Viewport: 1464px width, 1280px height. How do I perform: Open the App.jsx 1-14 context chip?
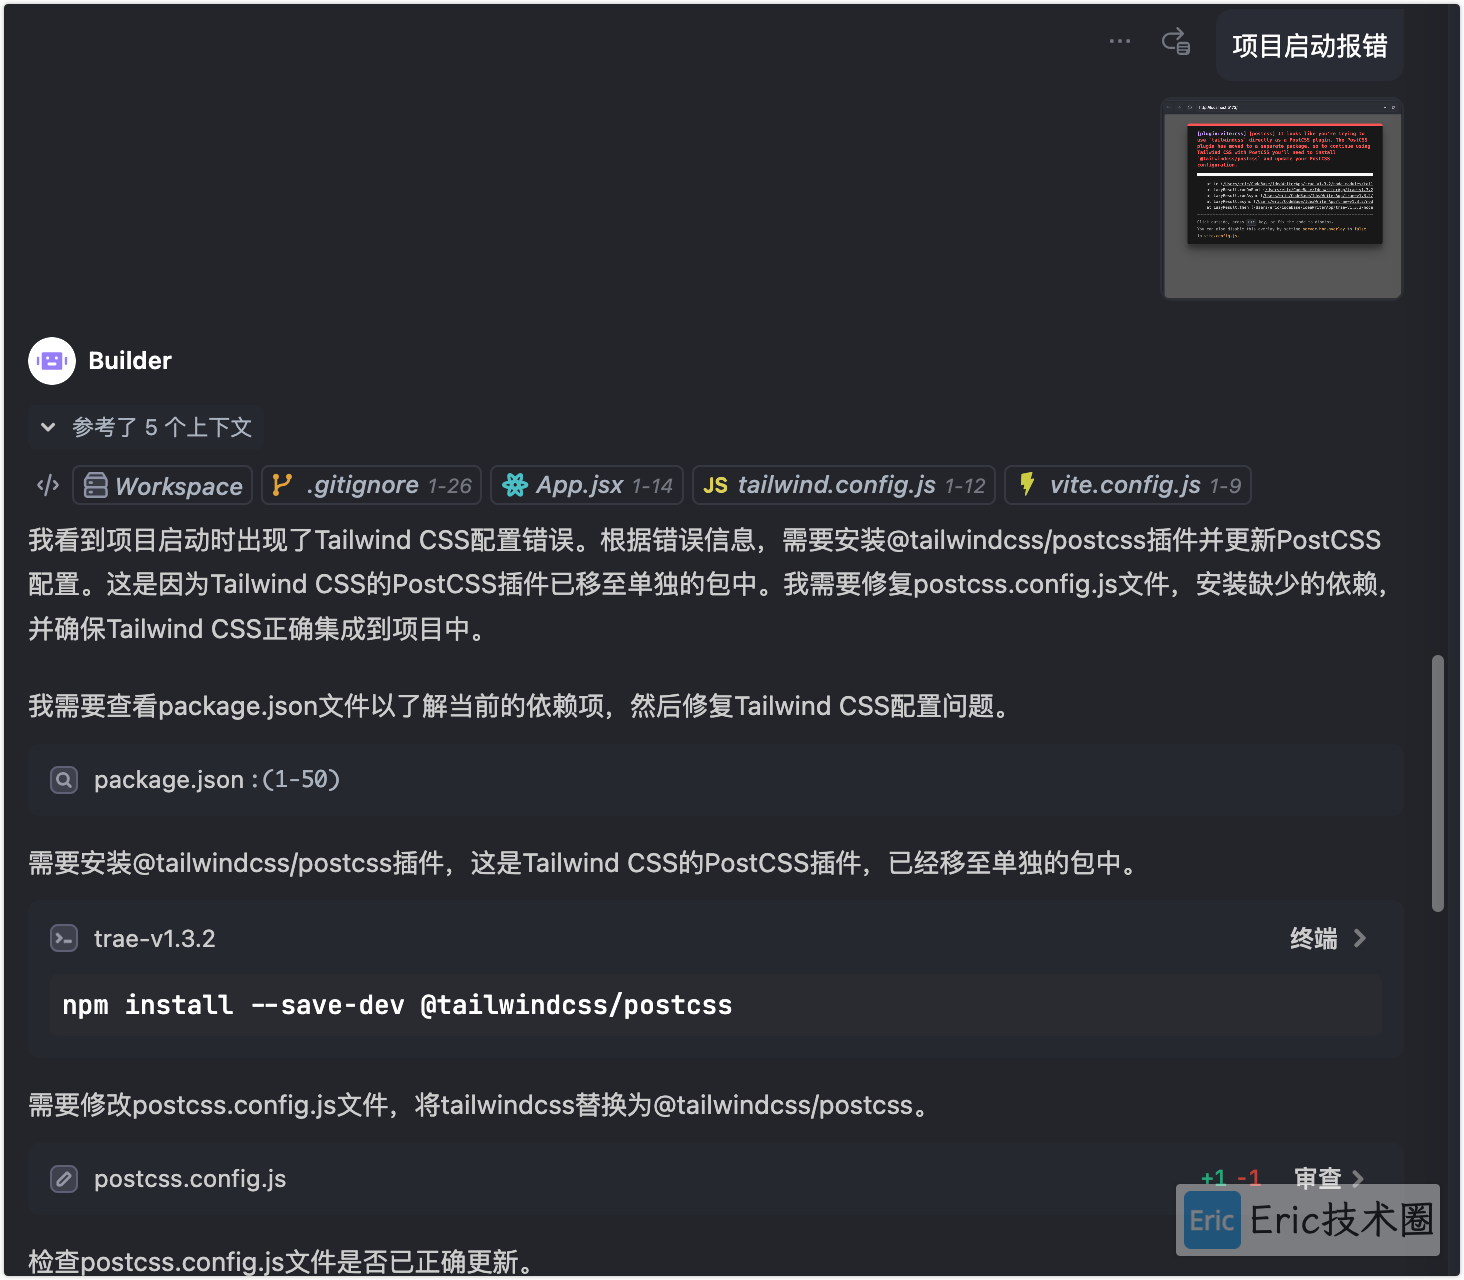(587, 485)
